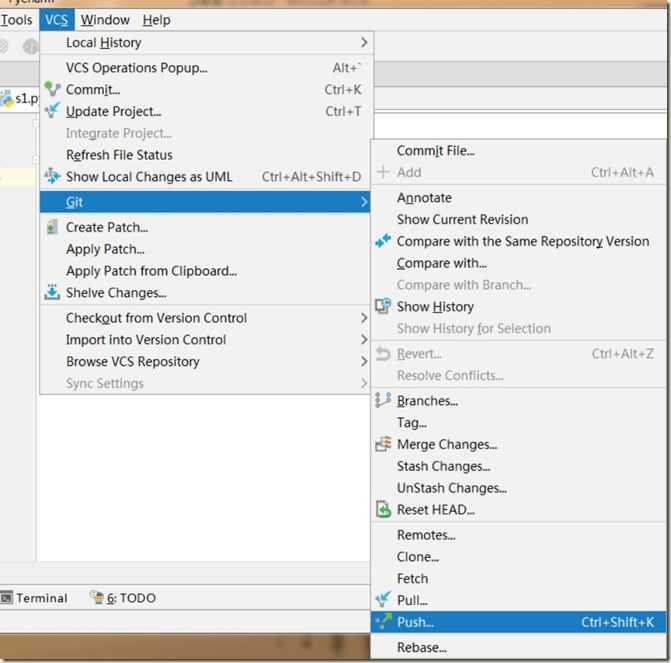Open the Tools menu
Screen dimensions: 671x663
(x=16, y=20)
